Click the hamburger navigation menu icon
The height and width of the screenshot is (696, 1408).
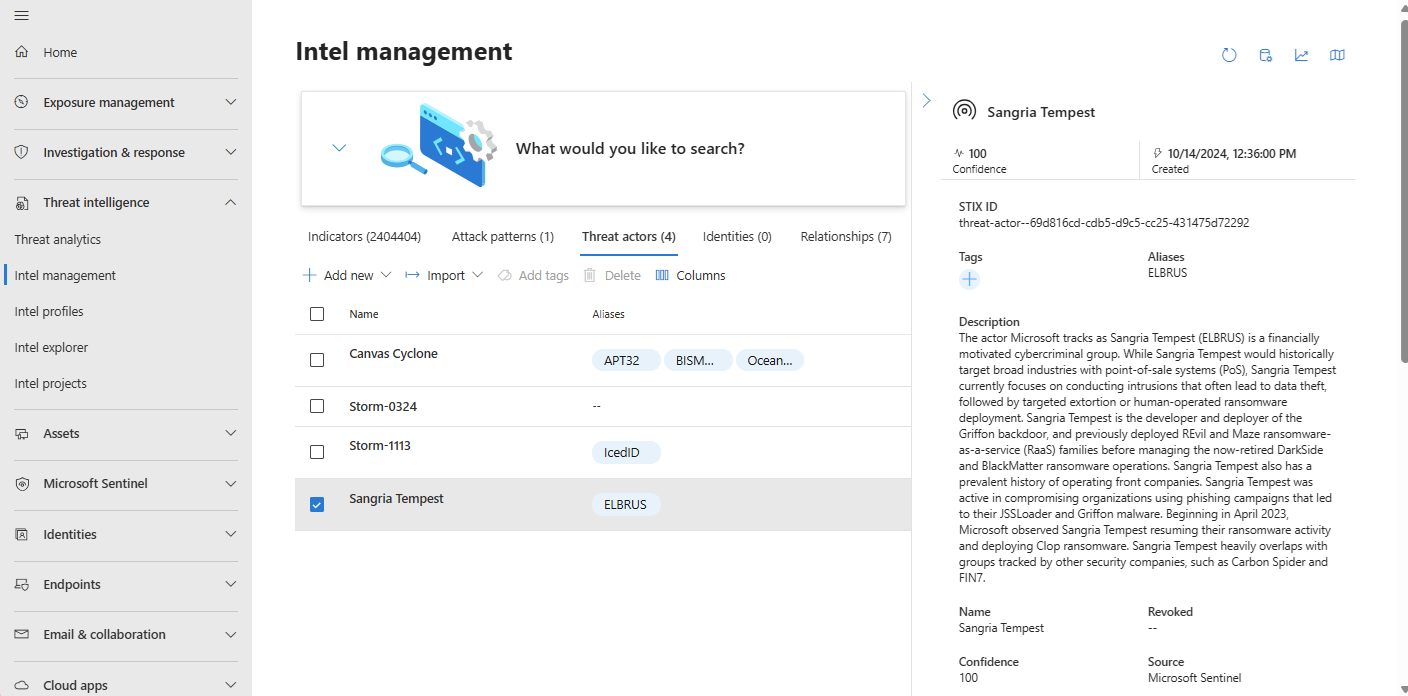click(22, 15)
